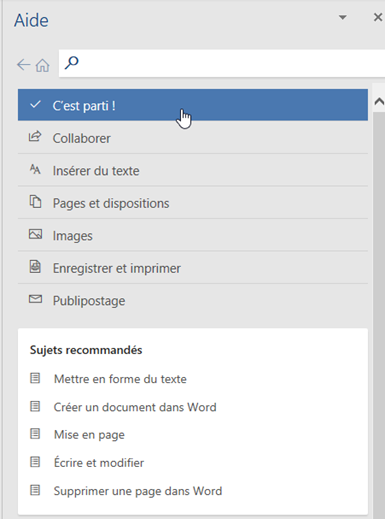
Task: Click the magnifier search icon
Action: (72, 62)
